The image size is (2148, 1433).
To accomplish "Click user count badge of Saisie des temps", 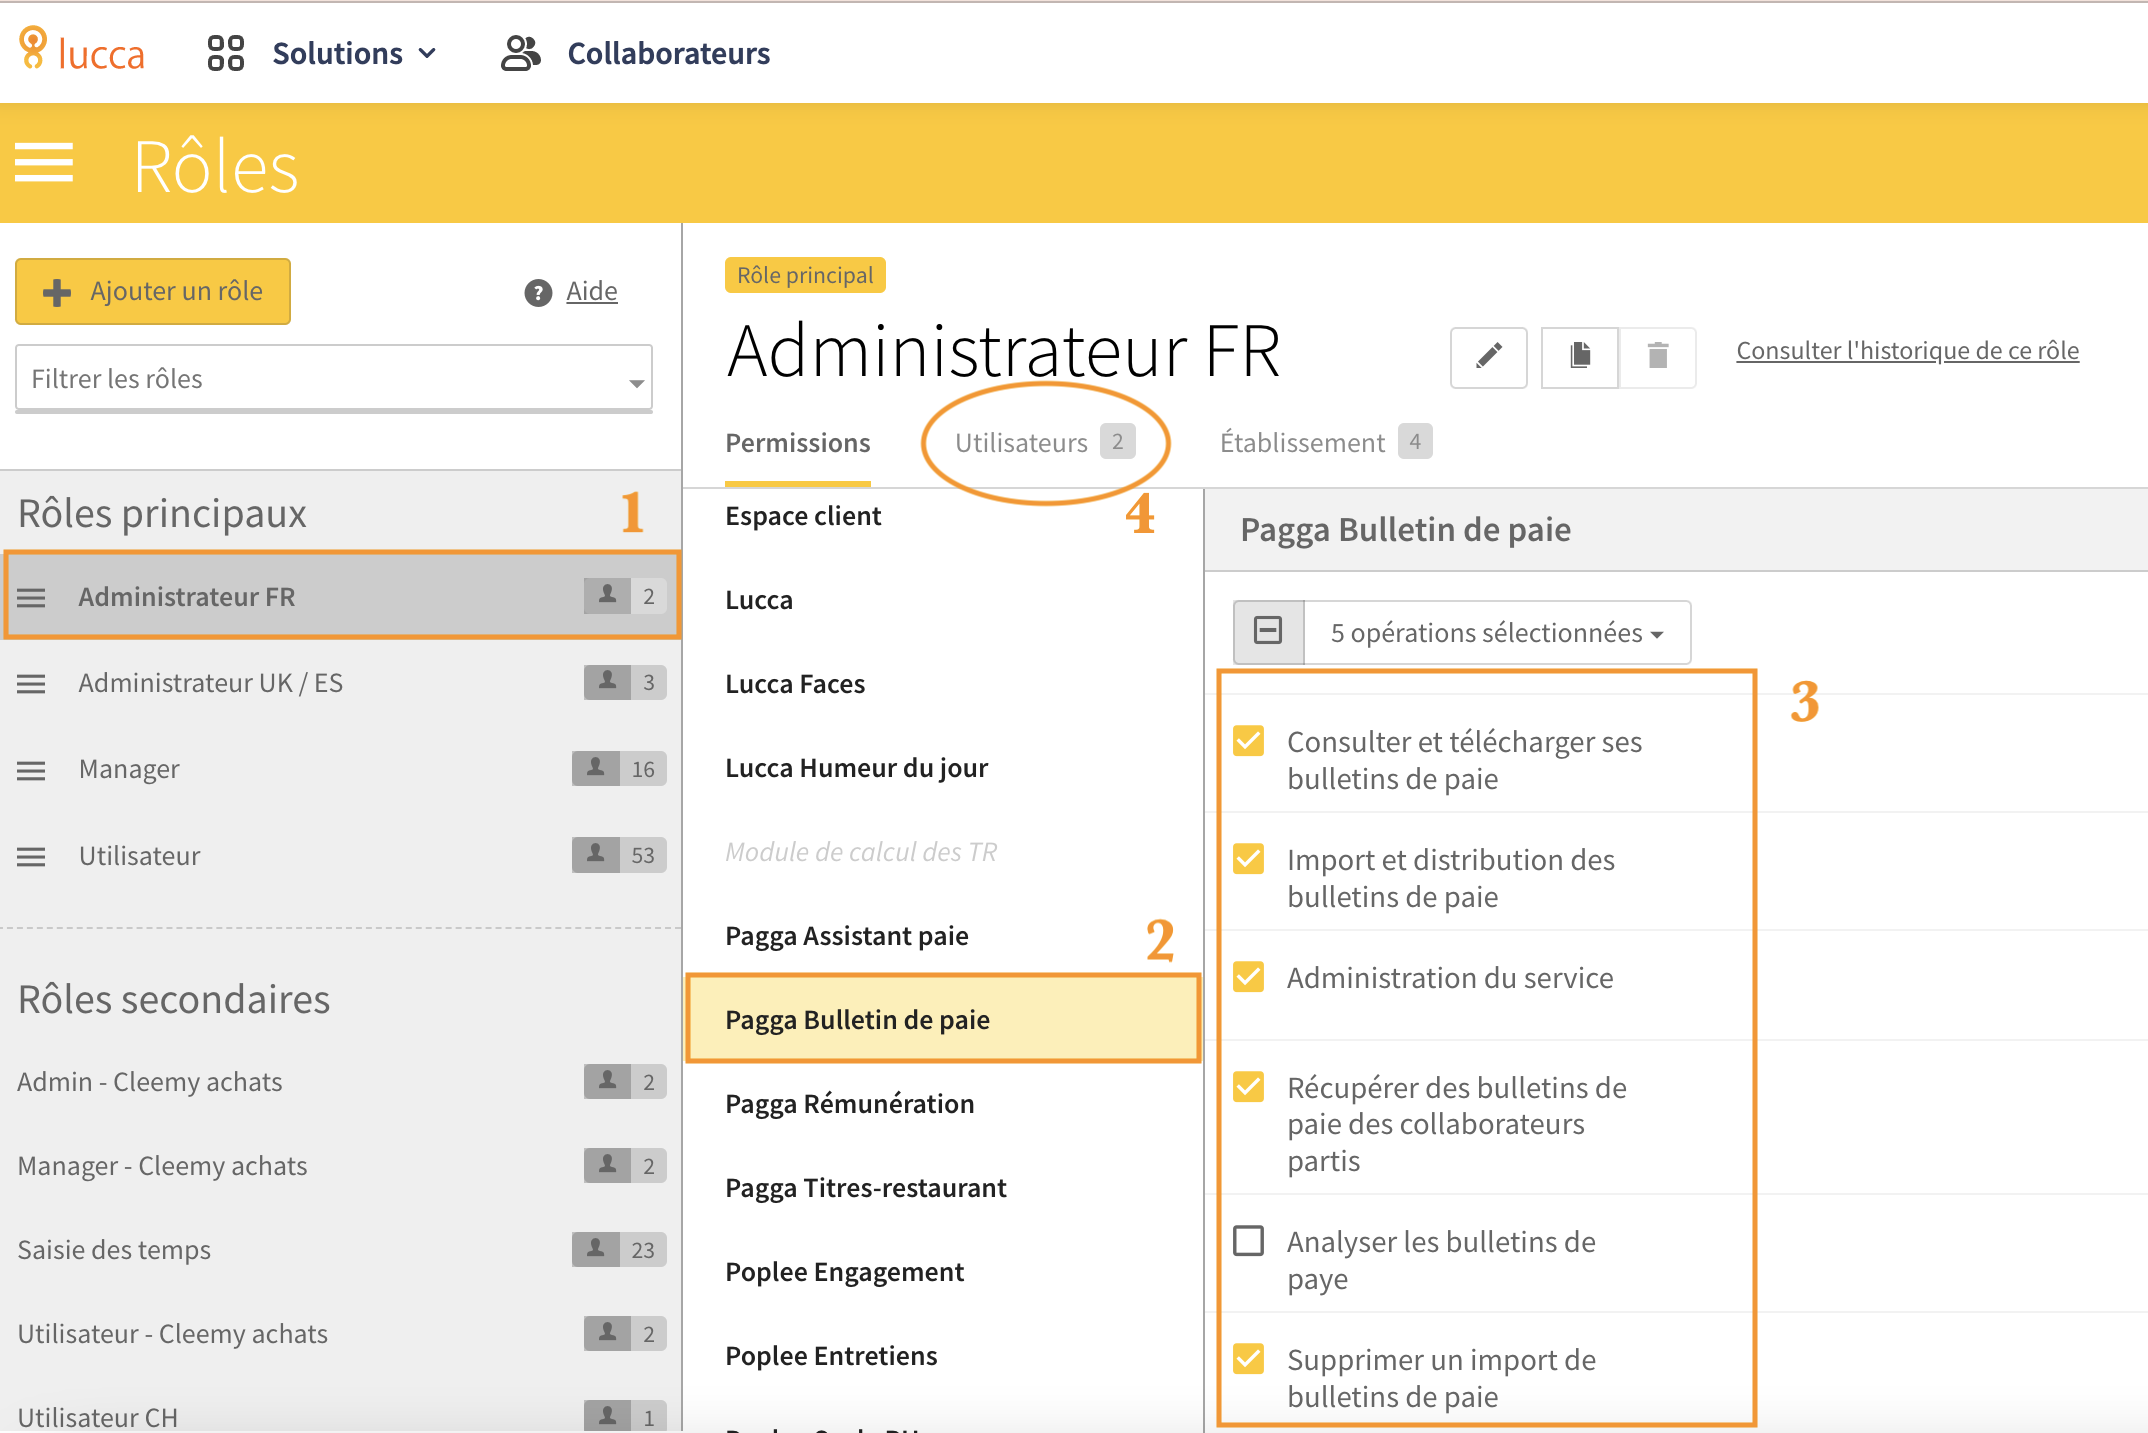I will coord(619,1249).
